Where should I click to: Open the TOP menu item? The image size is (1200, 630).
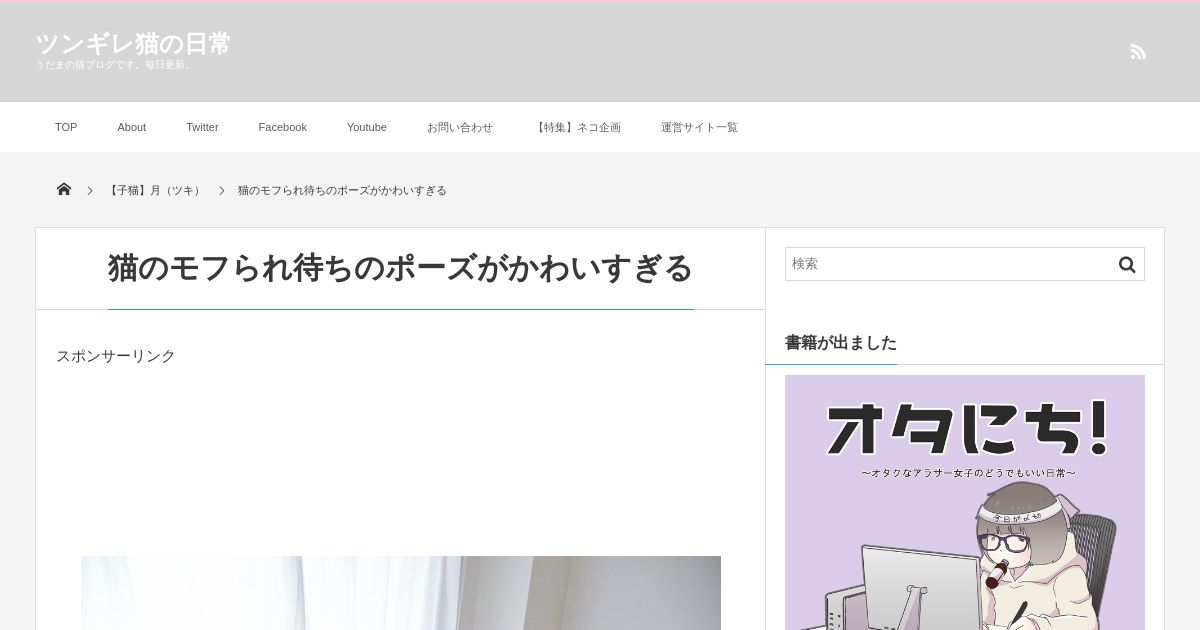66,127
